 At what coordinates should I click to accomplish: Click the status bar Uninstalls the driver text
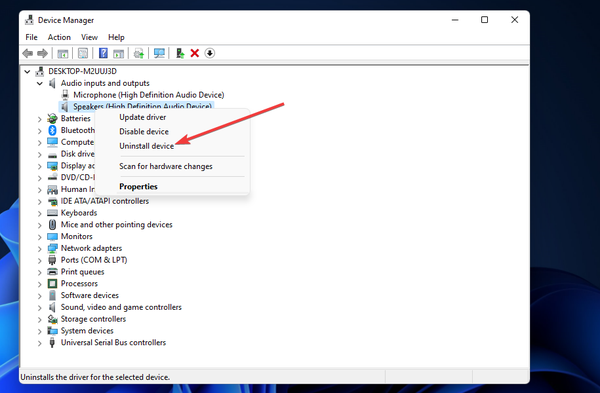tap(95, 377)
